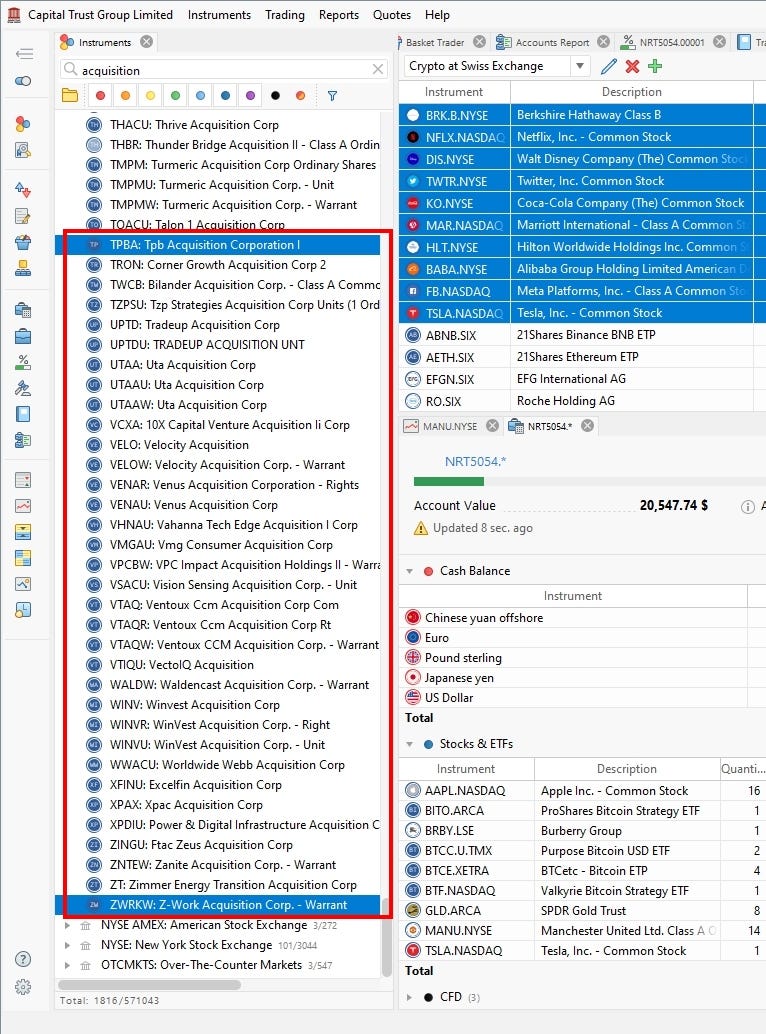Open the instrument search magnifier sidebar icon

[x=22, y=150]
